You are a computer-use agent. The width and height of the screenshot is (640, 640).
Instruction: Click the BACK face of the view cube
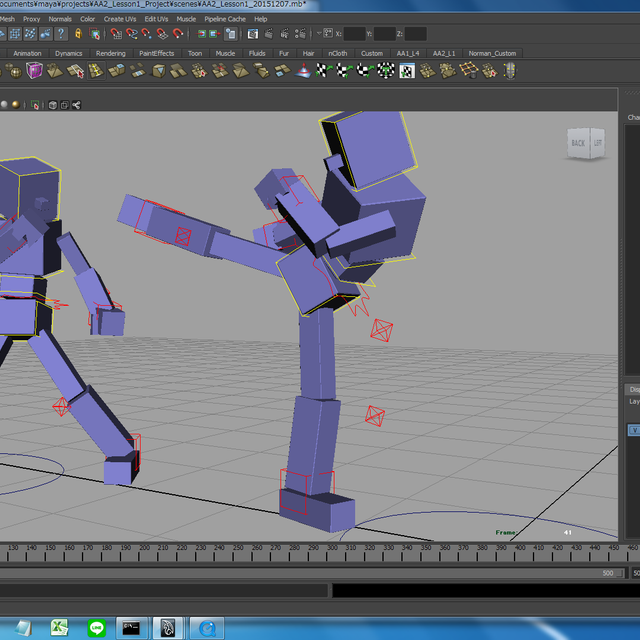[x=578, y=144]
